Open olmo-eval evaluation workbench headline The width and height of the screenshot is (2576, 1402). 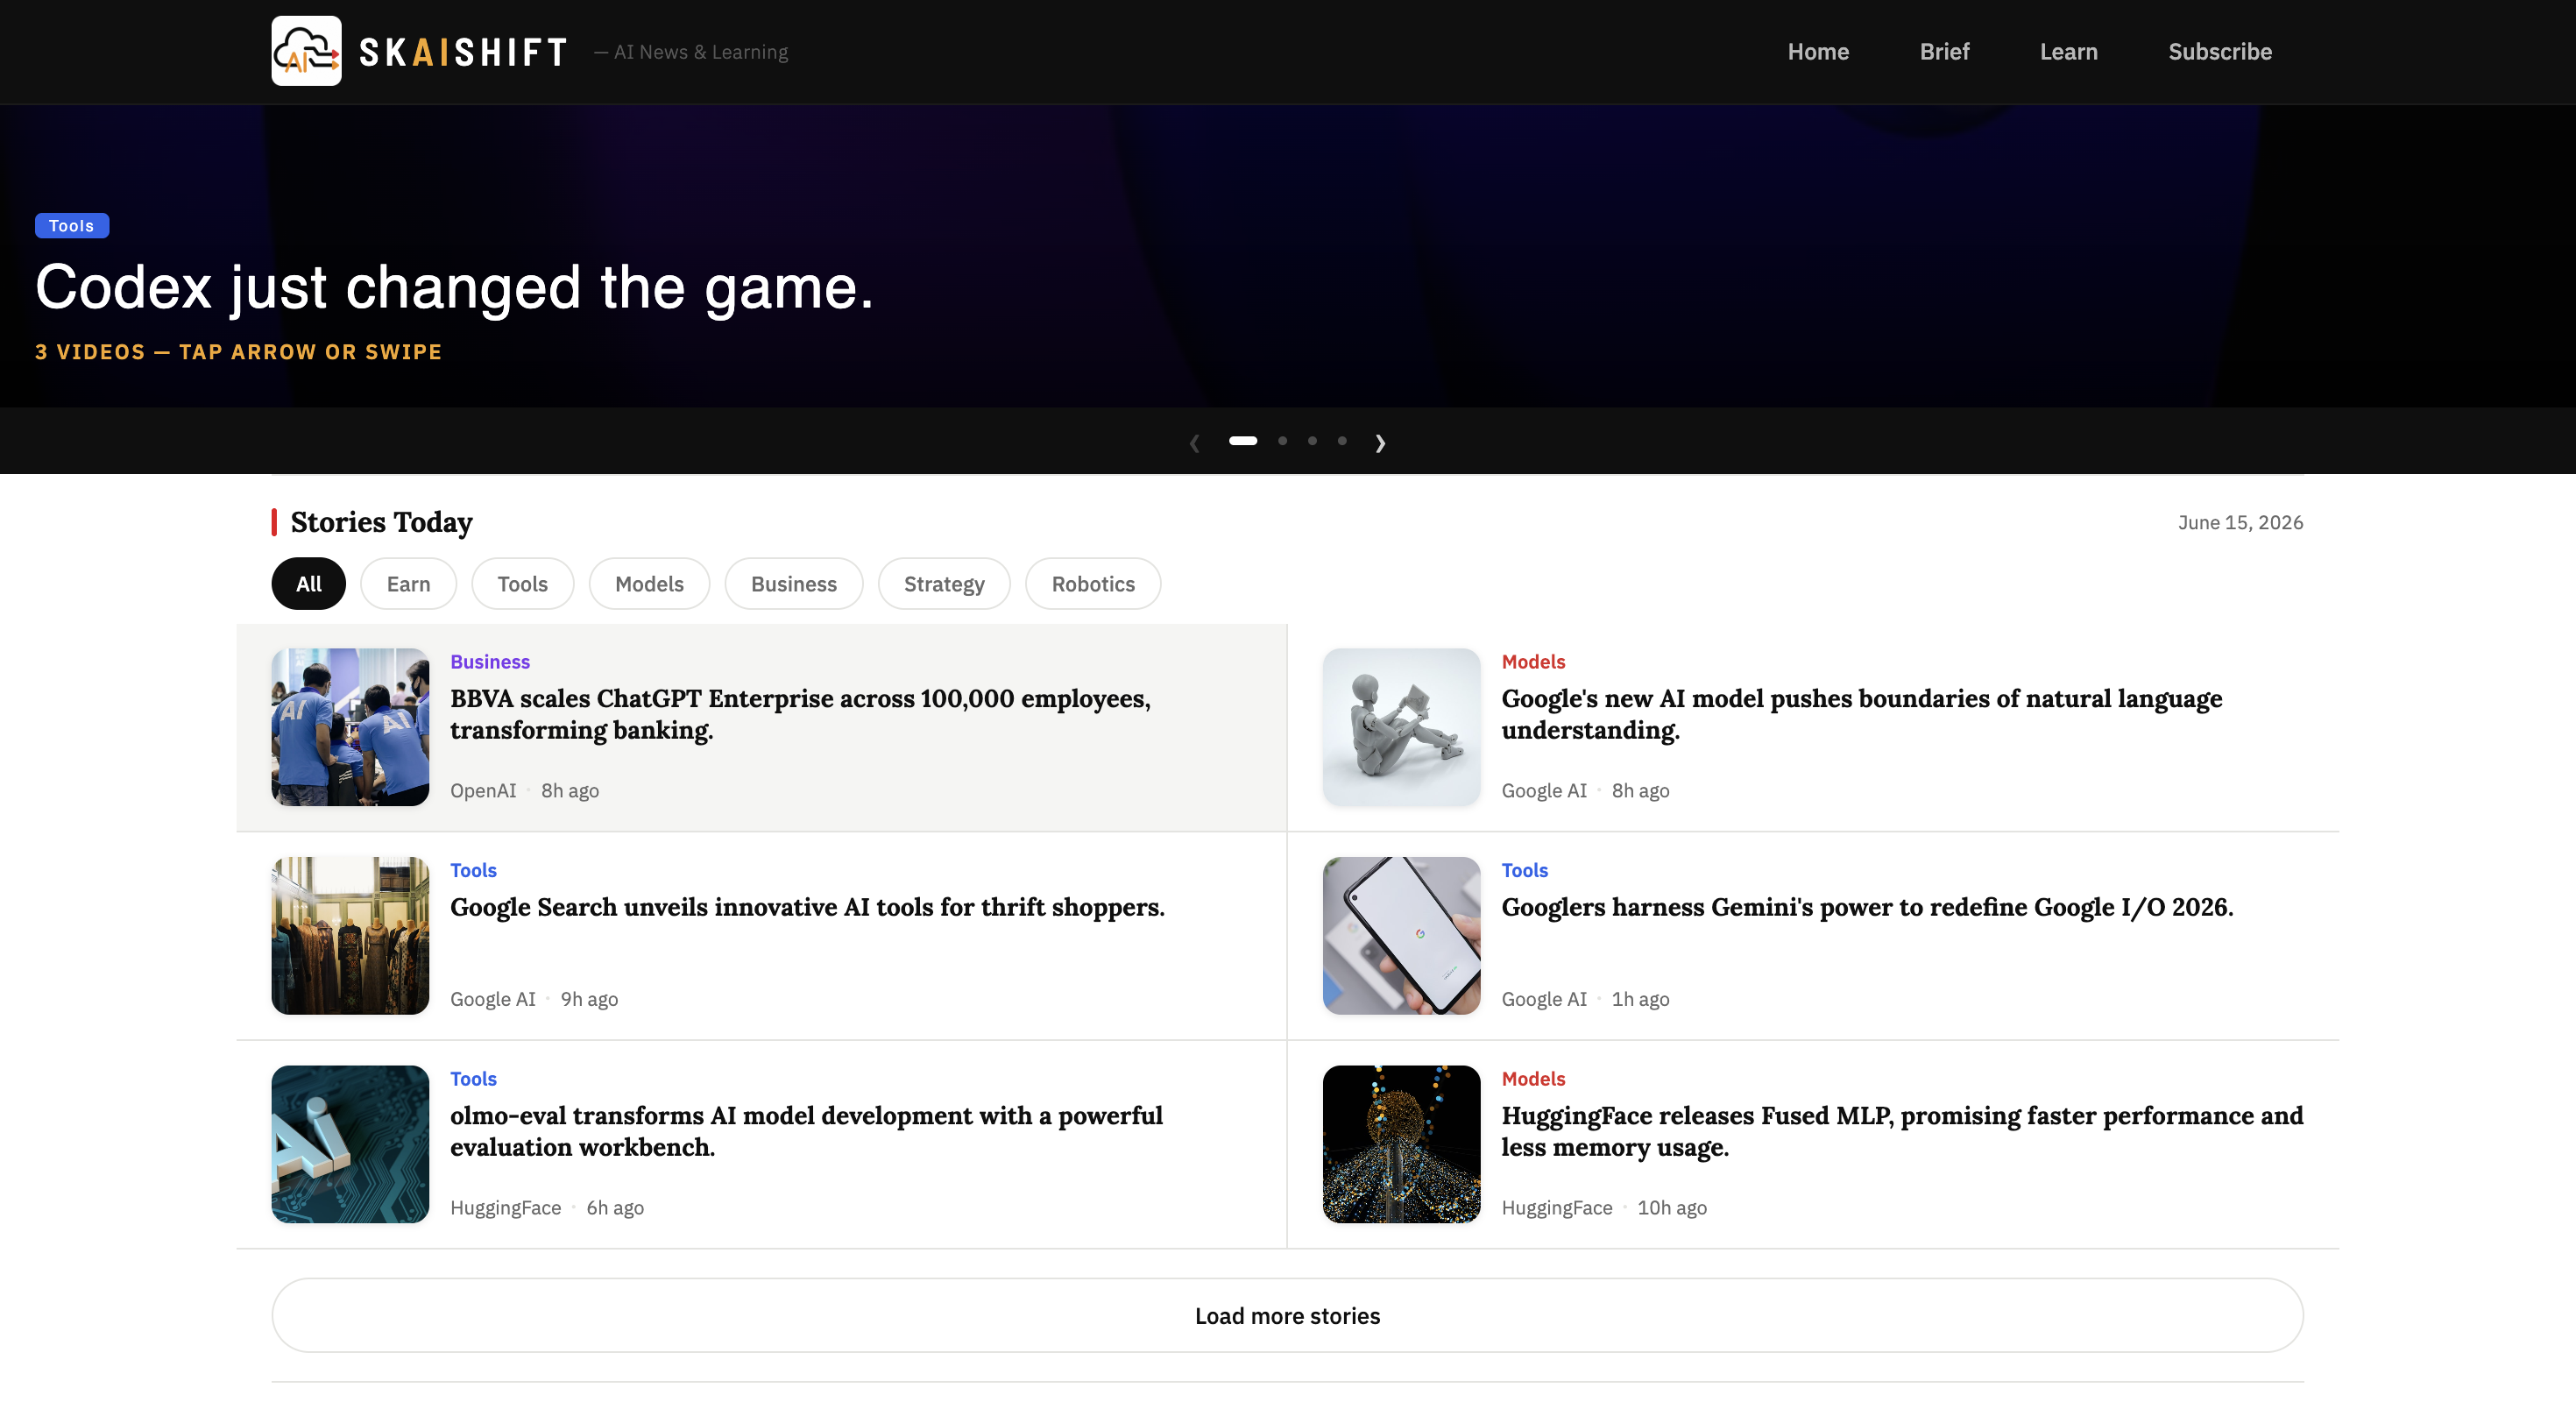pyautogui.click(x=806, y=1131)
